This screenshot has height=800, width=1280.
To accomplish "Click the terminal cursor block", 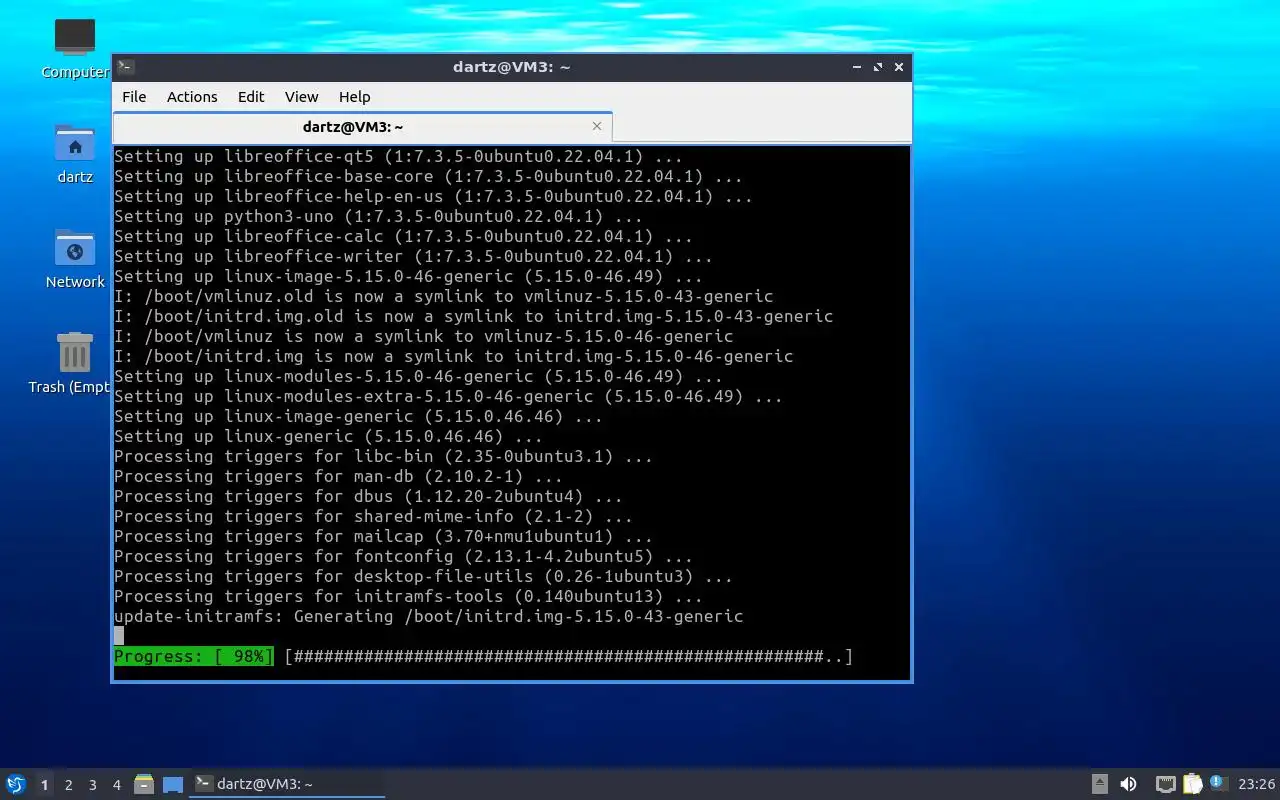I will (119, 636).
